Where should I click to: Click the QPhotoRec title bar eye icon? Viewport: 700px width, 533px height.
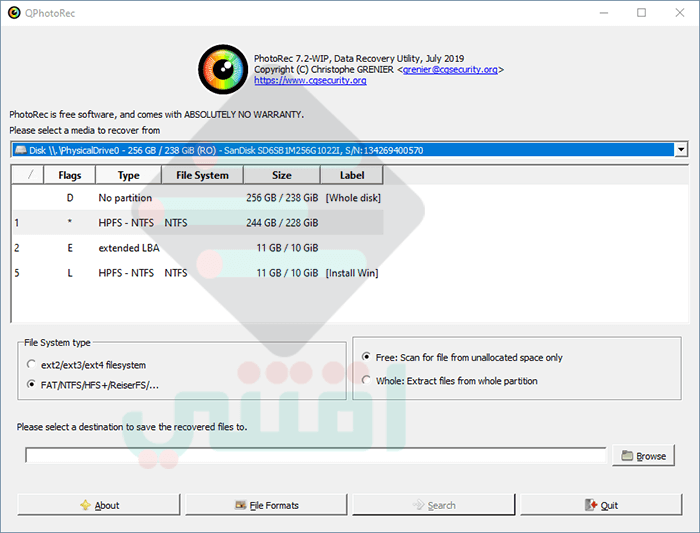(14, 12)
